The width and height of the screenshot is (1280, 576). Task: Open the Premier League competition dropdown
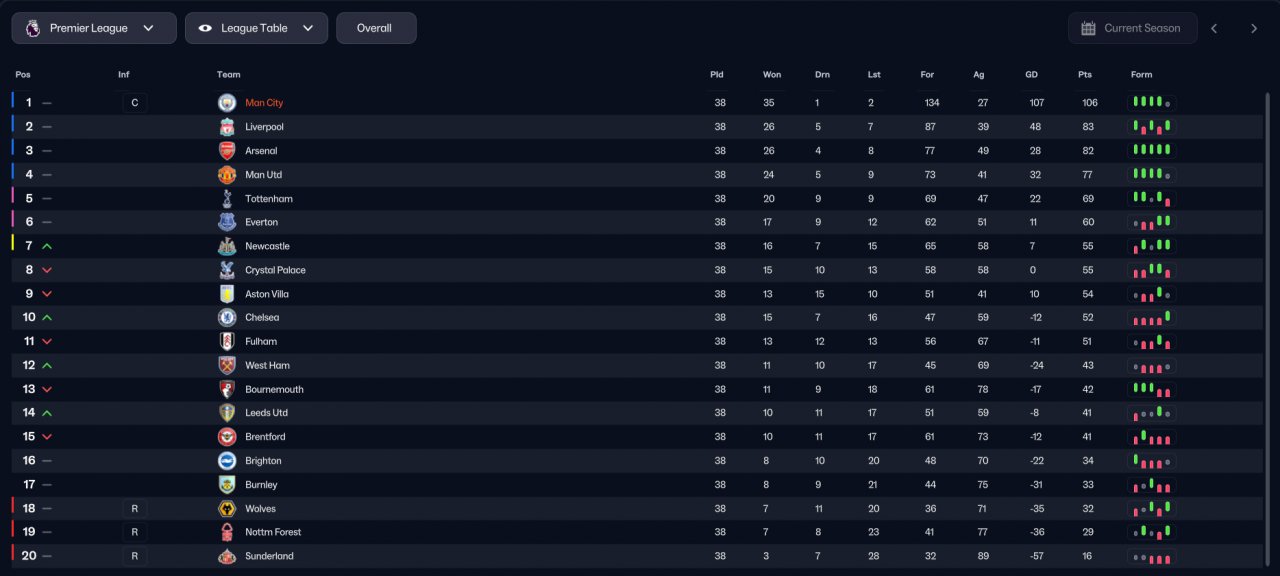(94, 28)
